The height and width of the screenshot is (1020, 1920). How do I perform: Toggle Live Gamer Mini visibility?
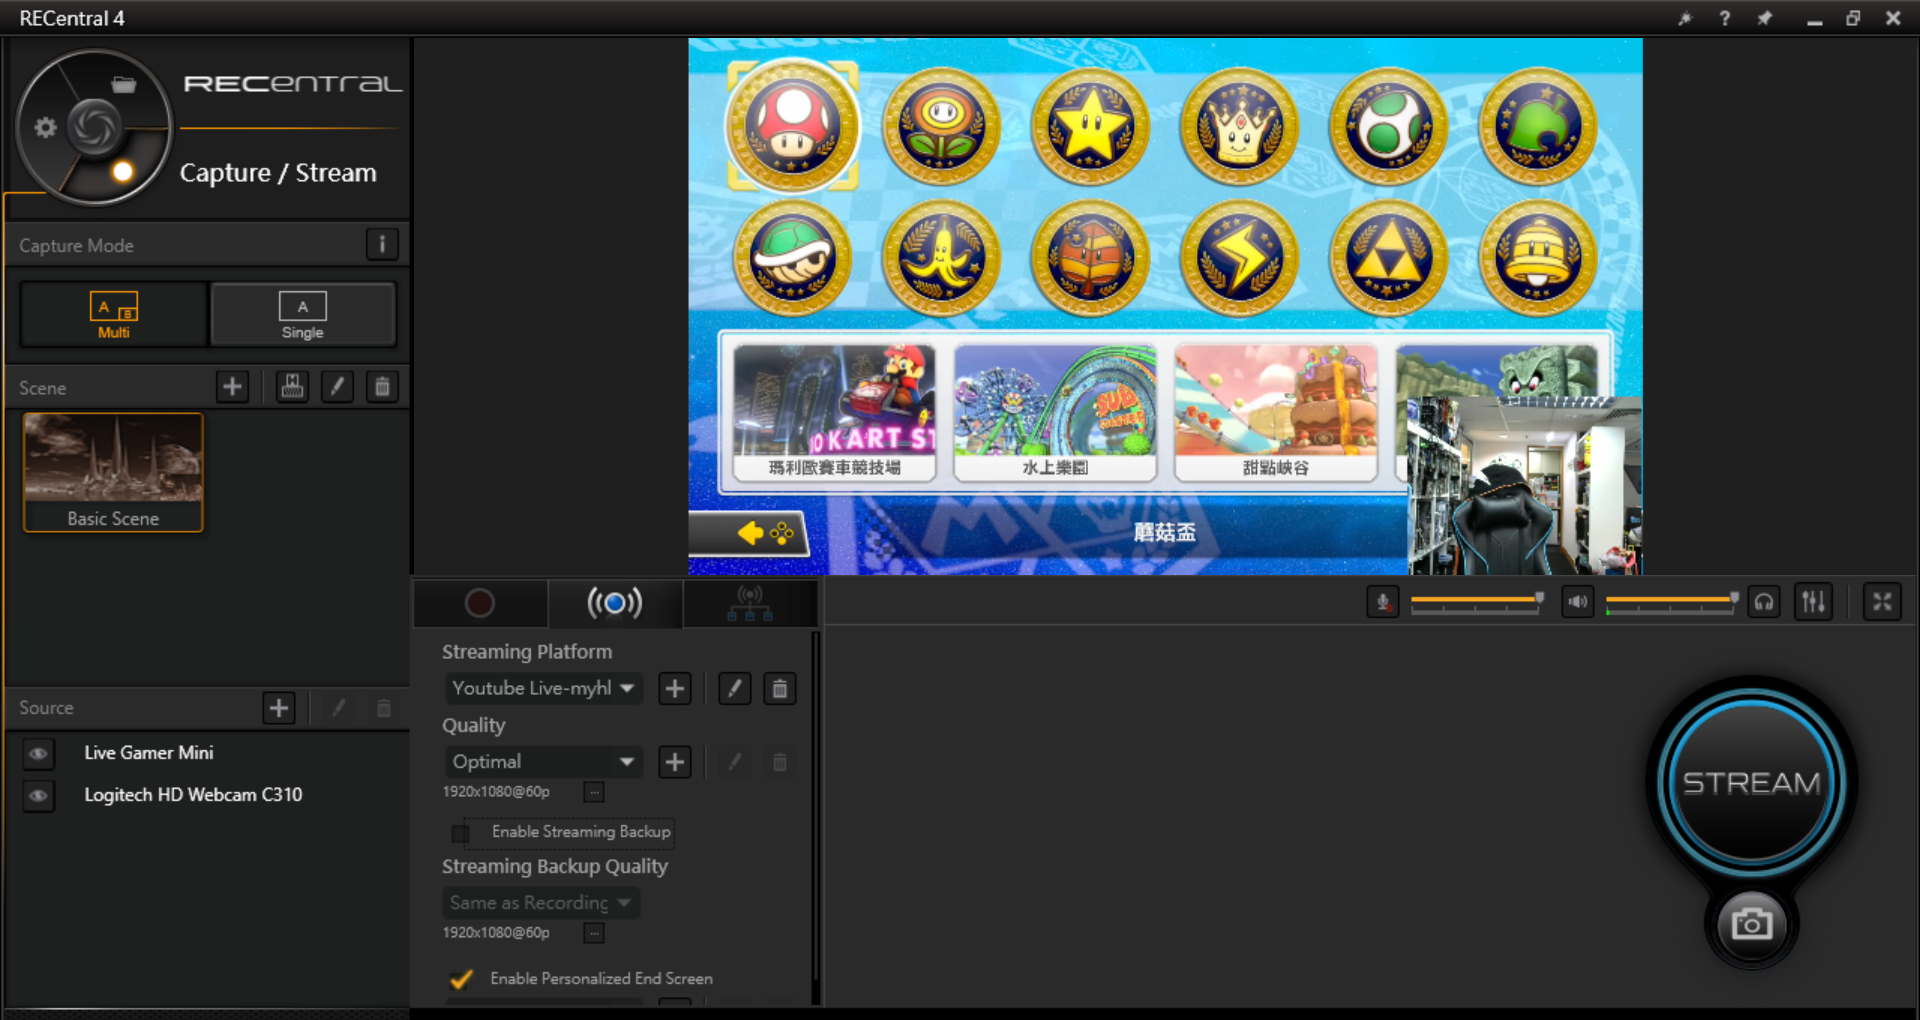coord(38,754)
